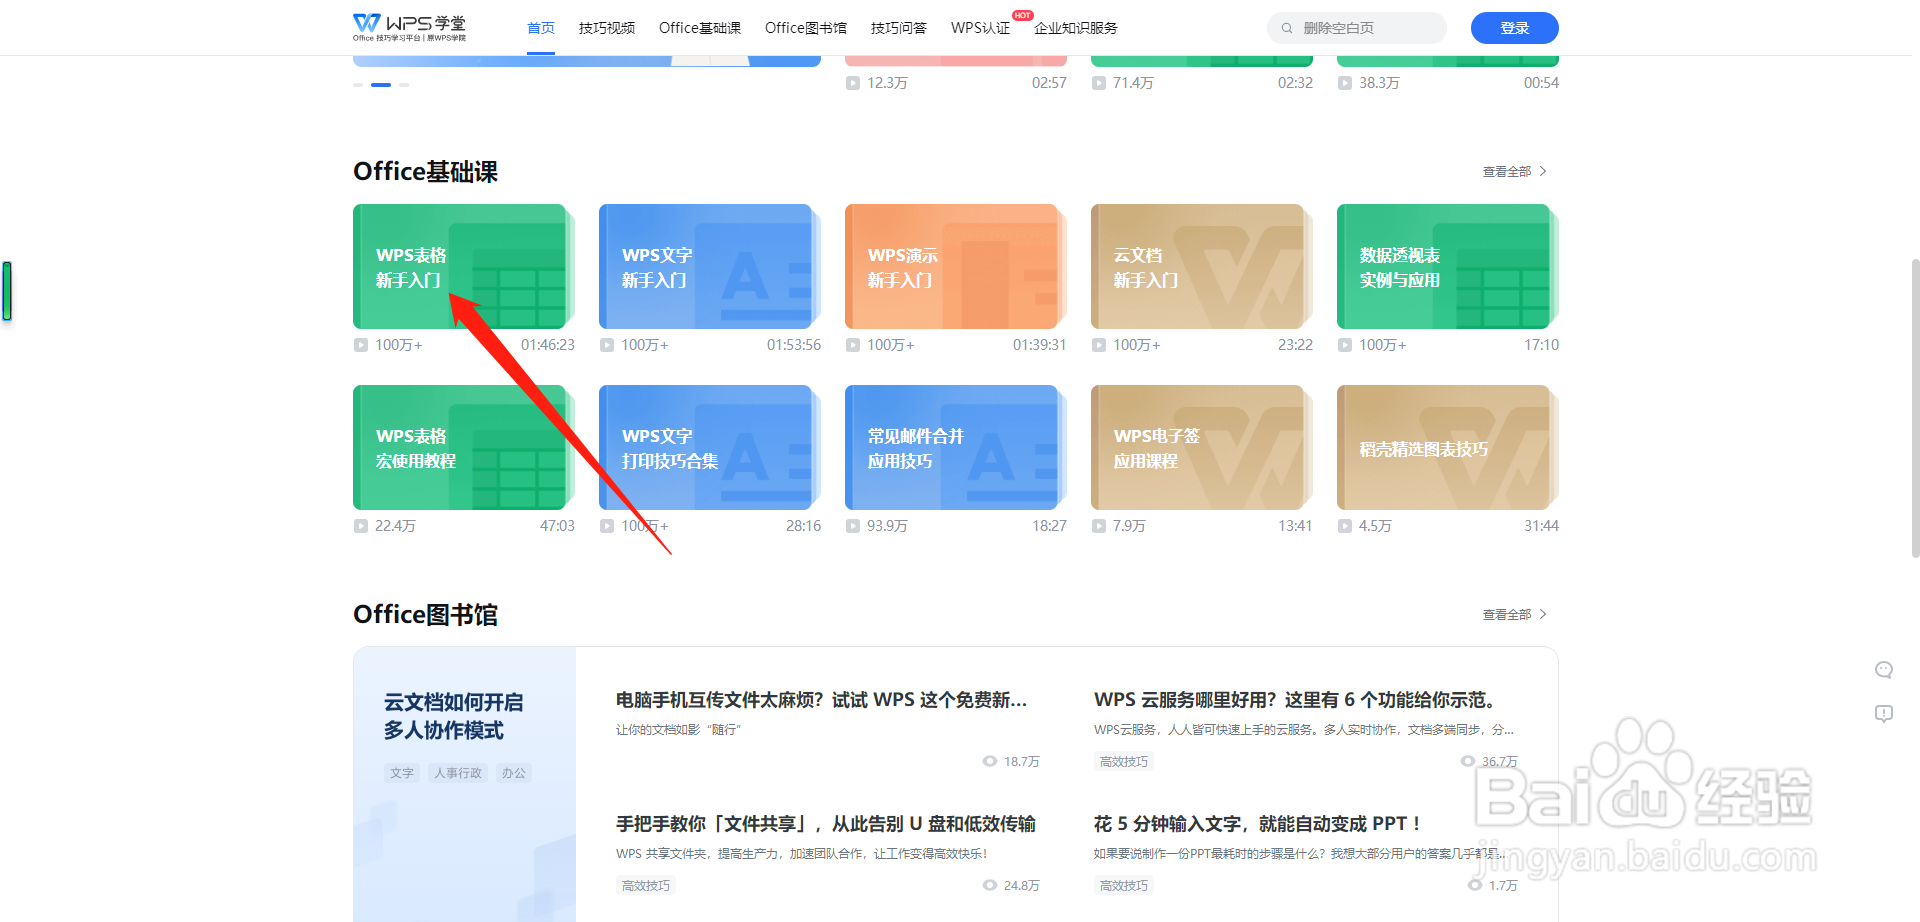Click the 人事行政 tag
Screen dimensions: 1920x922
458,773
